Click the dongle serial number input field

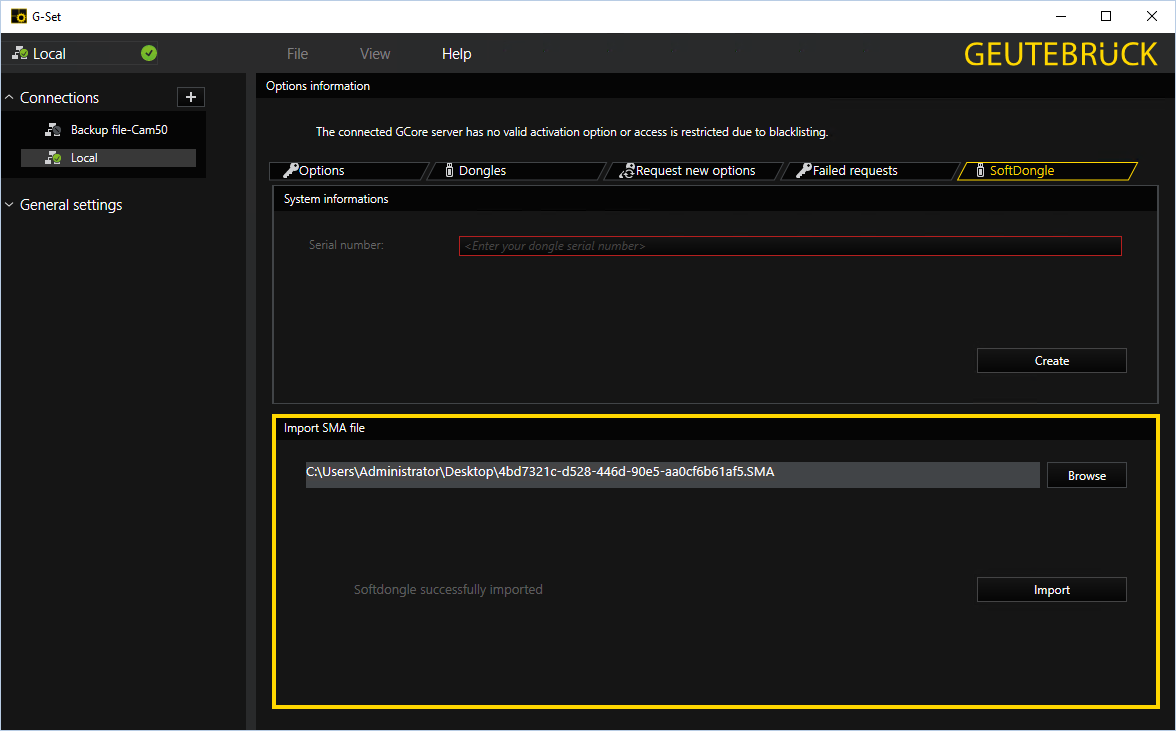click(x=789, y=246)
